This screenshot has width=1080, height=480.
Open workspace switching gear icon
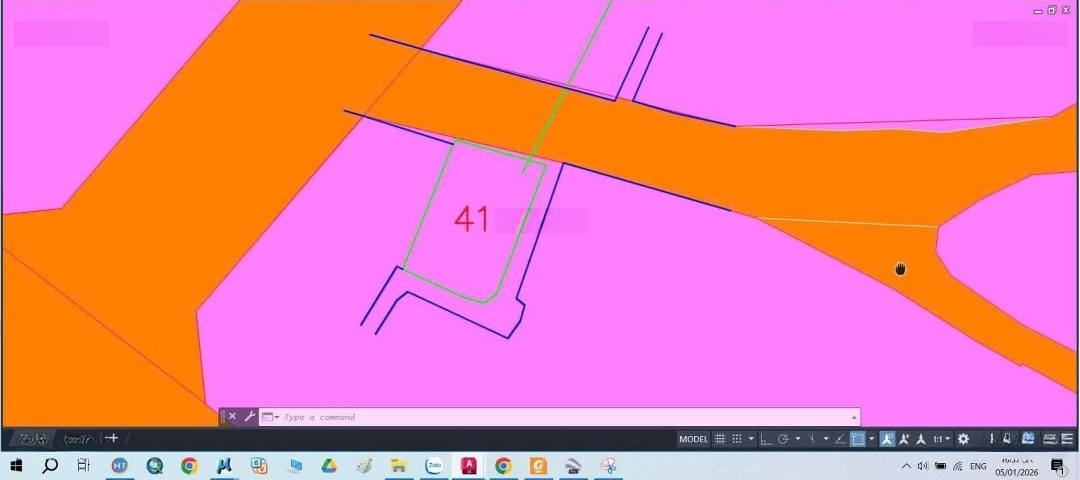pyautogui.click(x=963, y=439)
